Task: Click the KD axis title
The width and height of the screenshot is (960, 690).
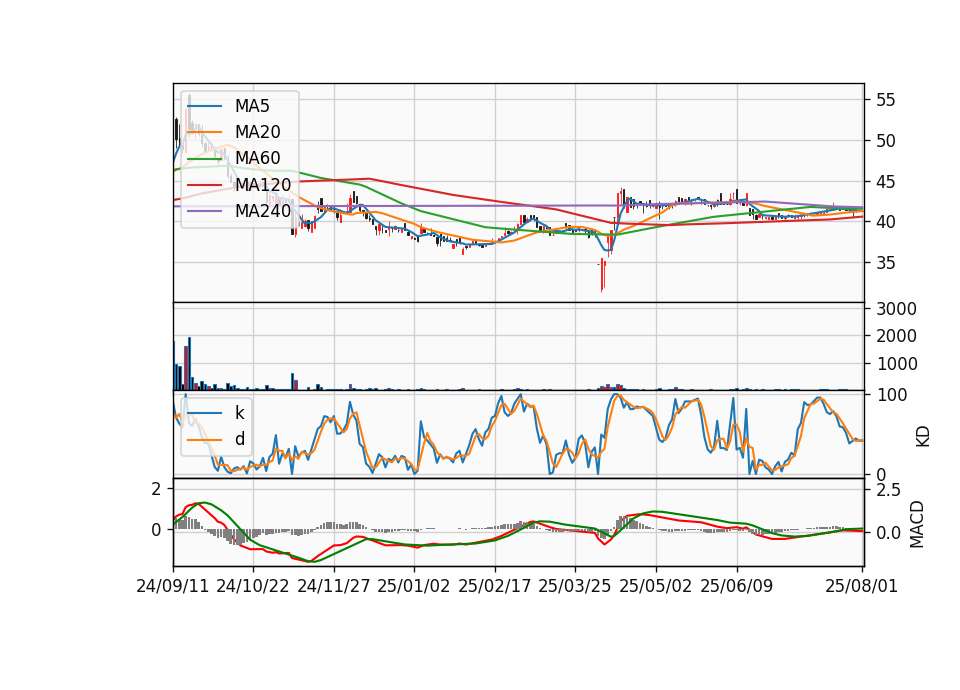Action: coord(922,436)
